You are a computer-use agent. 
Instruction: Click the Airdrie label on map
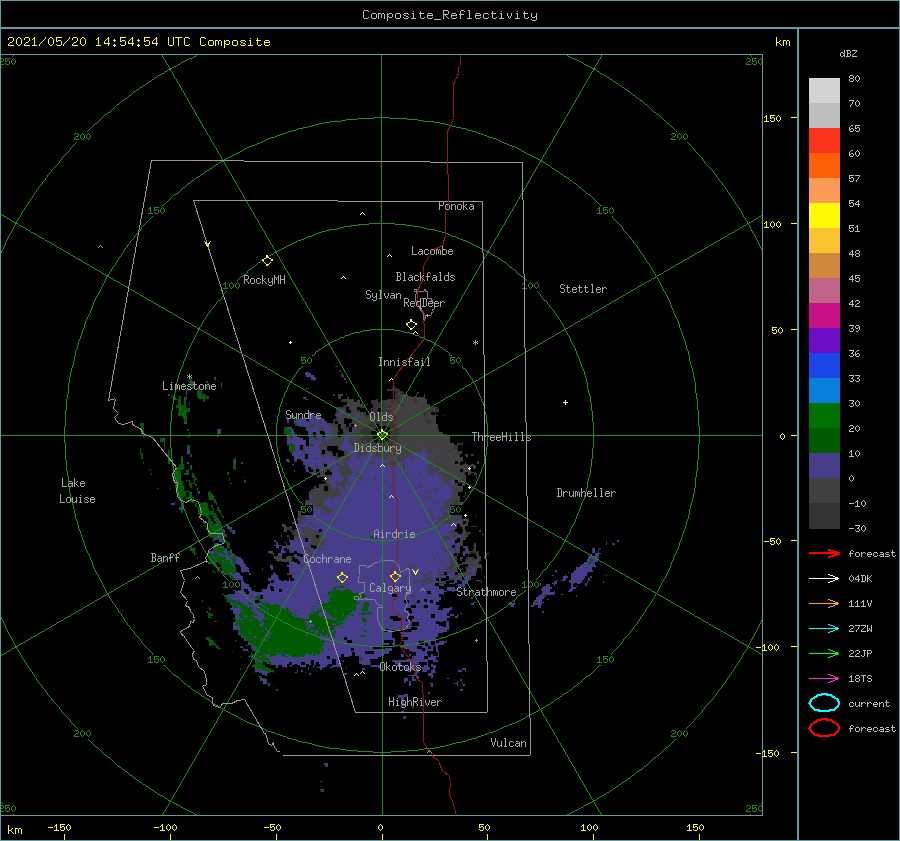point(394,534)
